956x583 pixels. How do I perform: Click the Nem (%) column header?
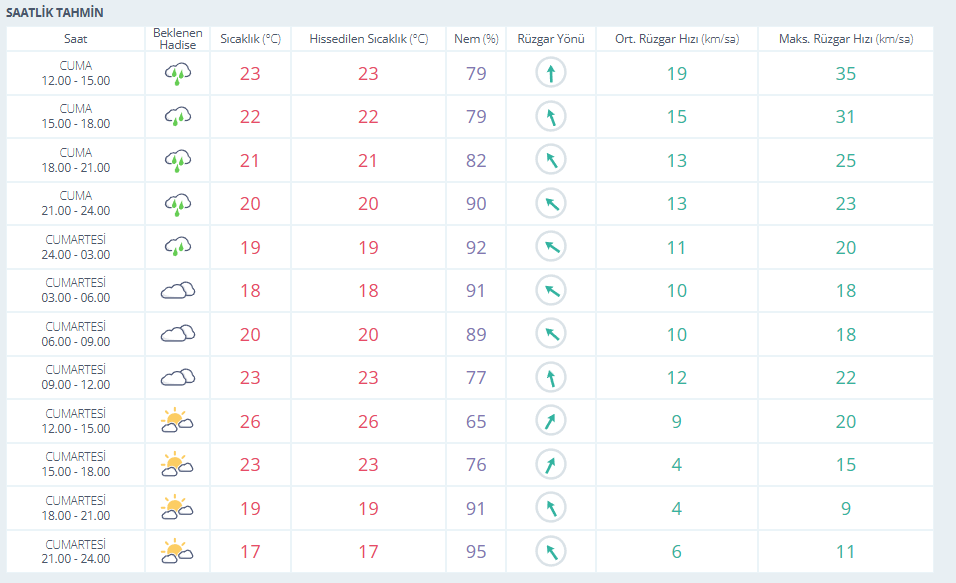[x=476, y=39]
